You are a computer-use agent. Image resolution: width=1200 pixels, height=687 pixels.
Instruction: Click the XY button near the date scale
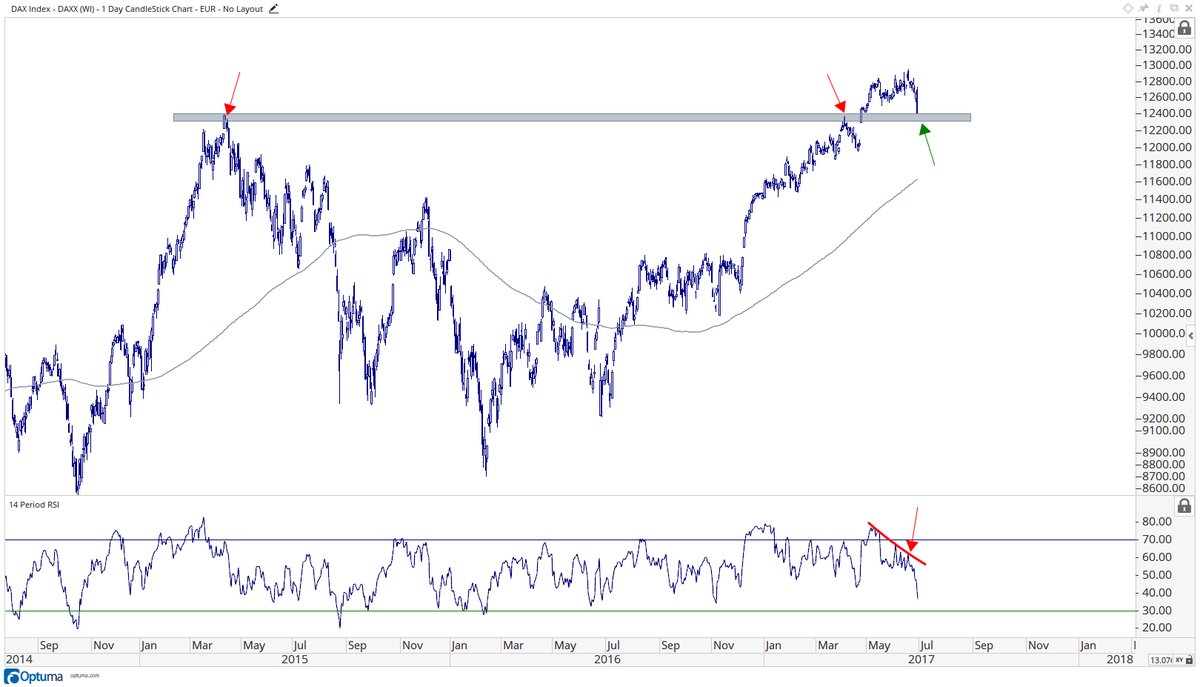tap(1179, 660)
